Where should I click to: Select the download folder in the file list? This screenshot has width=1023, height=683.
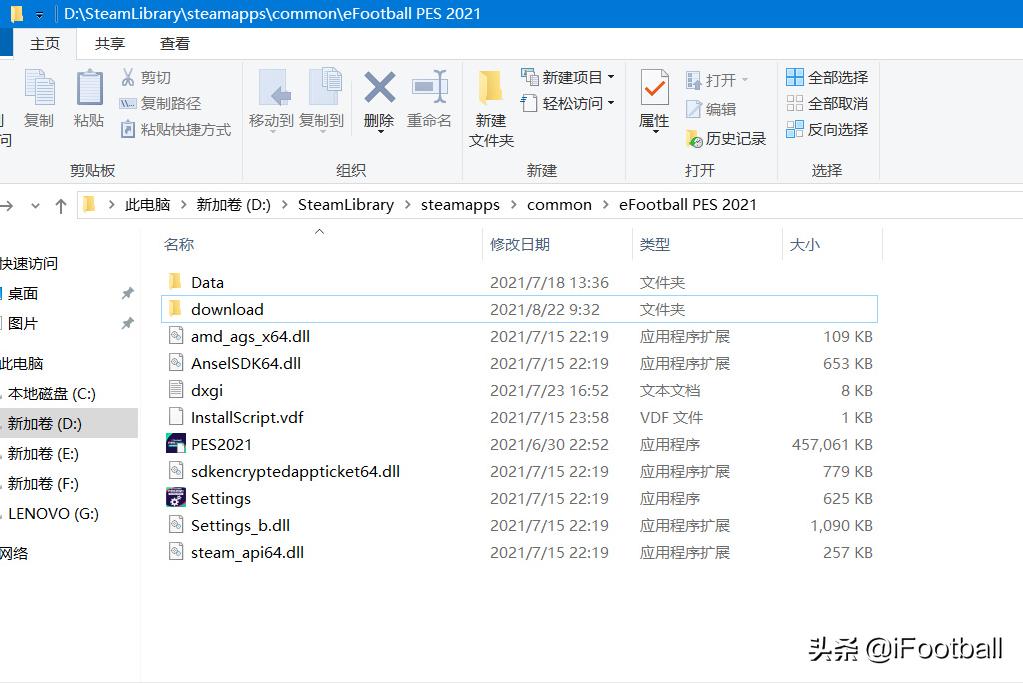point(227,309)
